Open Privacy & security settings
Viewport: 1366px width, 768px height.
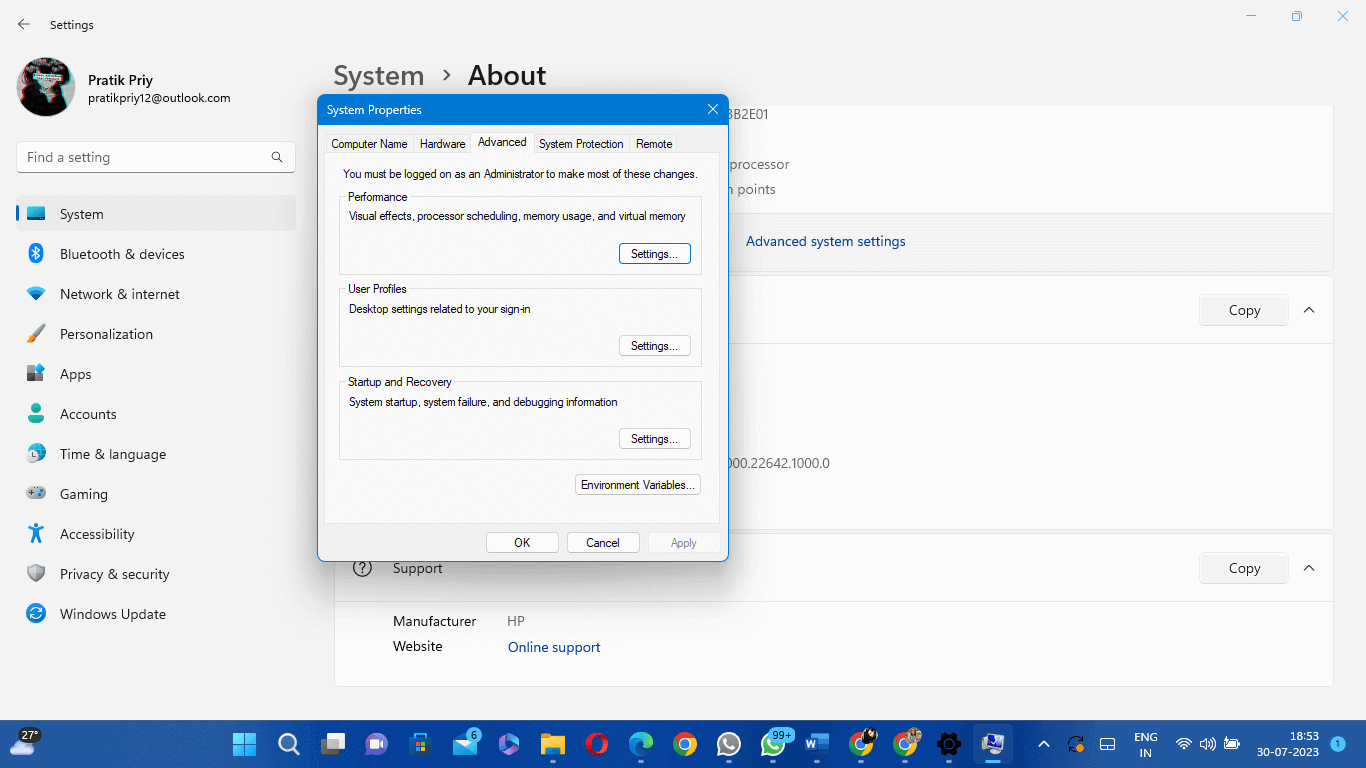tap(114, 574)
